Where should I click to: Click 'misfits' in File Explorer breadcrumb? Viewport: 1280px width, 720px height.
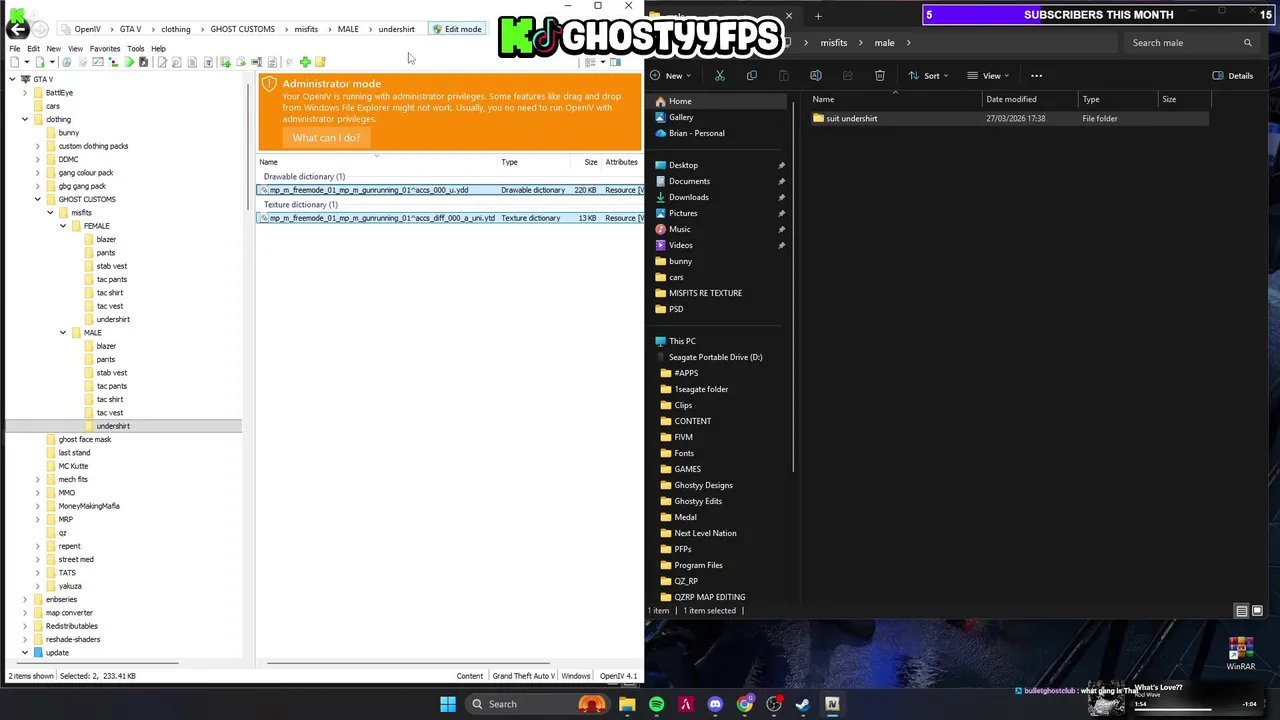[x=833, y=43]
